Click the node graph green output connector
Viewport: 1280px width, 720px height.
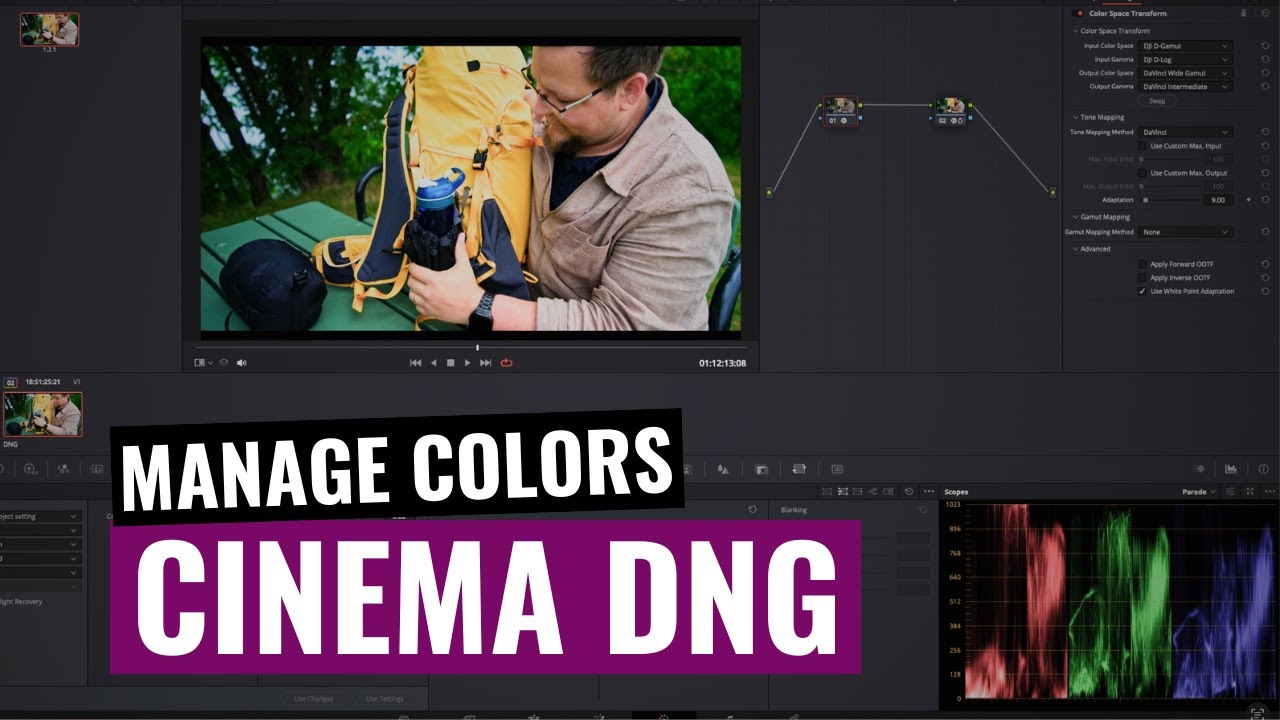(1052, 192)
